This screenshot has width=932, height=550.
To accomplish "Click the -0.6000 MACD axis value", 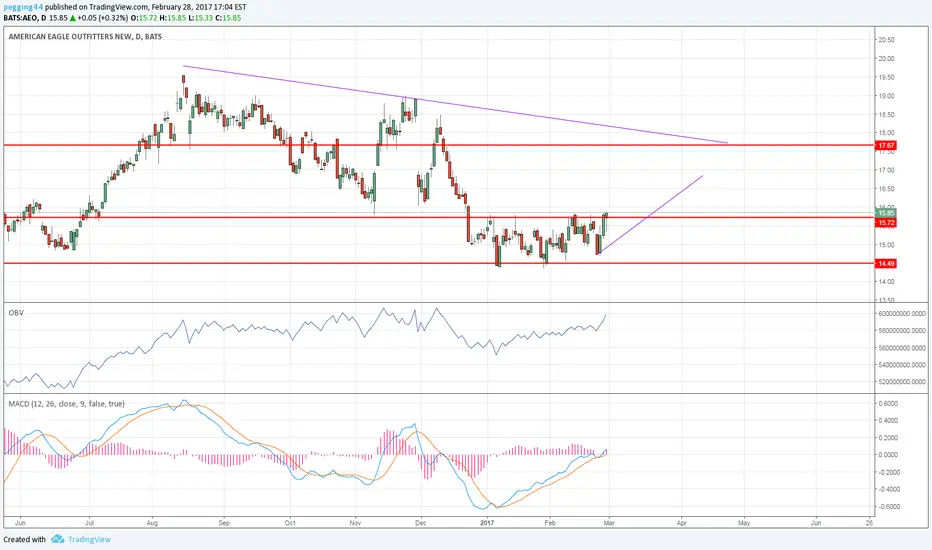I will (887, 507).
